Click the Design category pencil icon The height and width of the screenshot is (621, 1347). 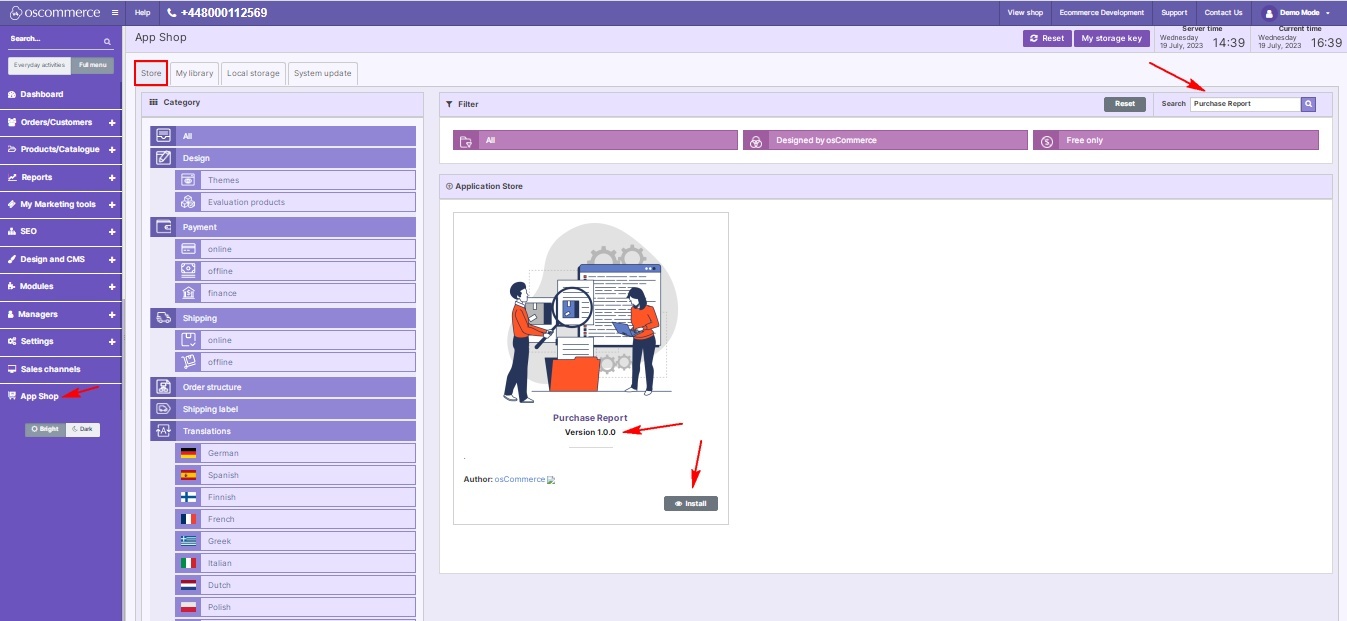tap(164, 158)
